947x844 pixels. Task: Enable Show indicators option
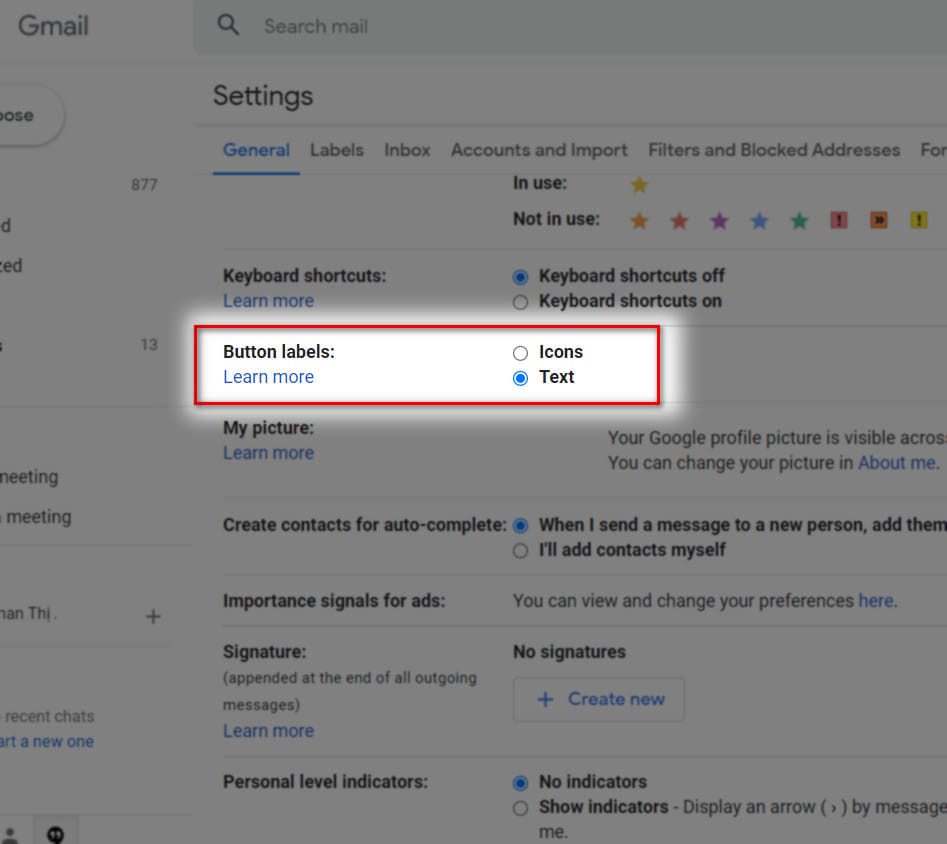coord(520,808)
